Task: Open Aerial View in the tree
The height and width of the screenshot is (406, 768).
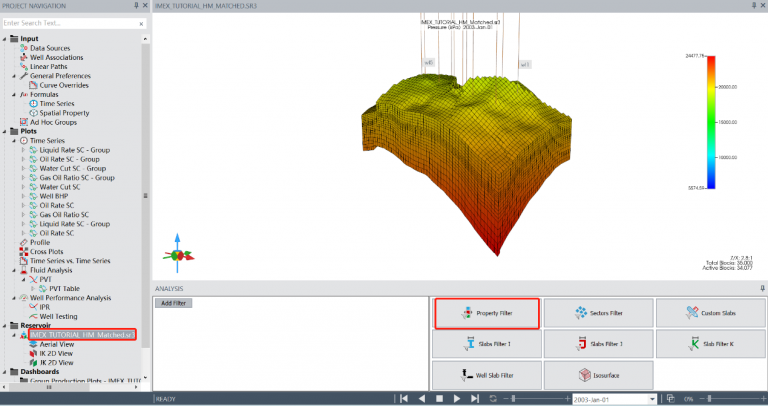Action: coord(62,343)
